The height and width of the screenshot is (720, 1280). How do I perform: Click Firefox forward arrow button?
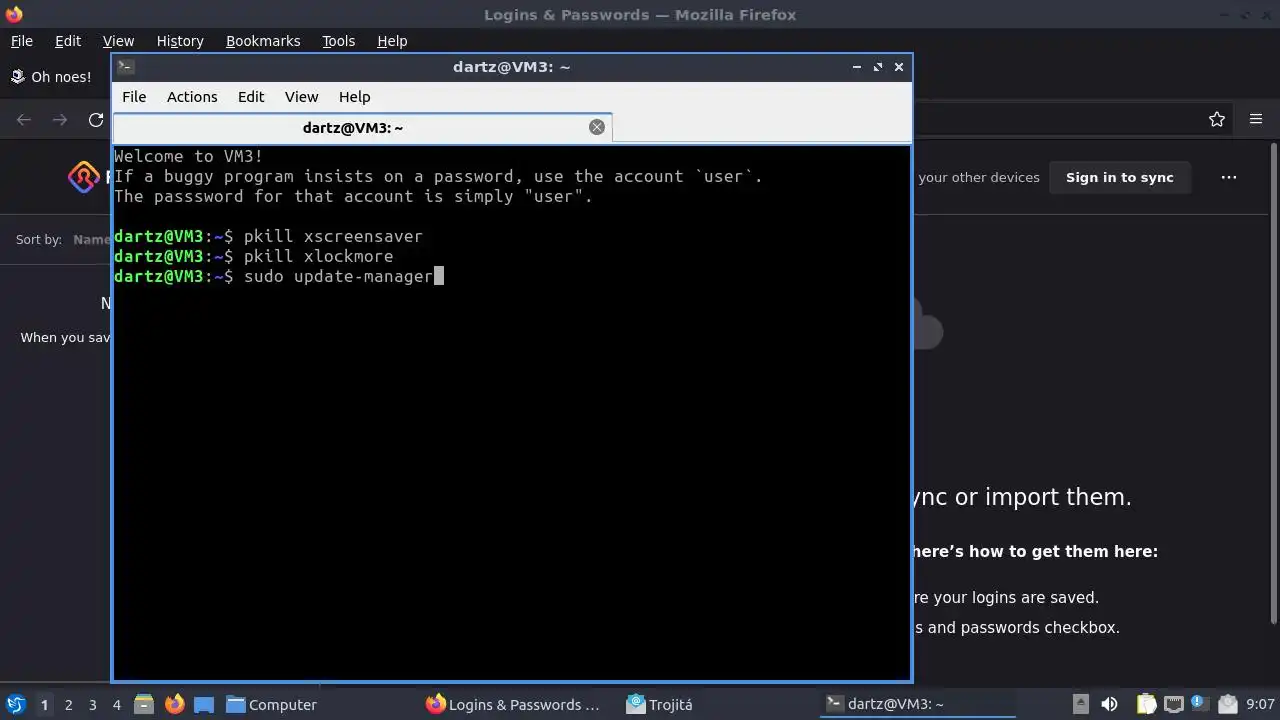[60, 120]
